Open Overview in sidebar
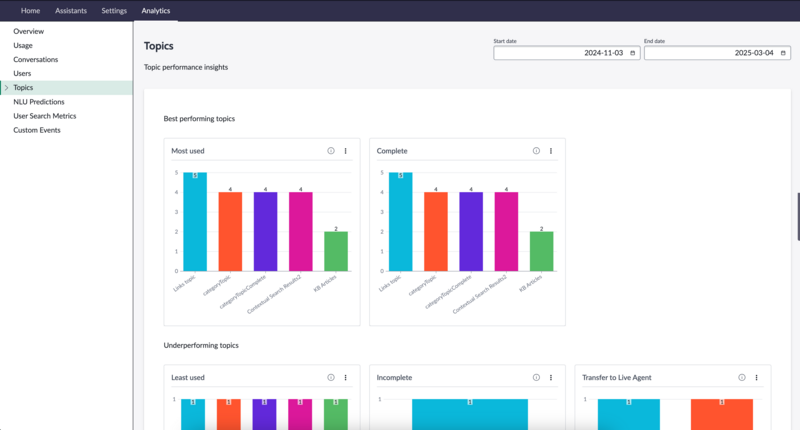Image resolution: width=800 pixels, height=430 pixels. pos(29,31)
